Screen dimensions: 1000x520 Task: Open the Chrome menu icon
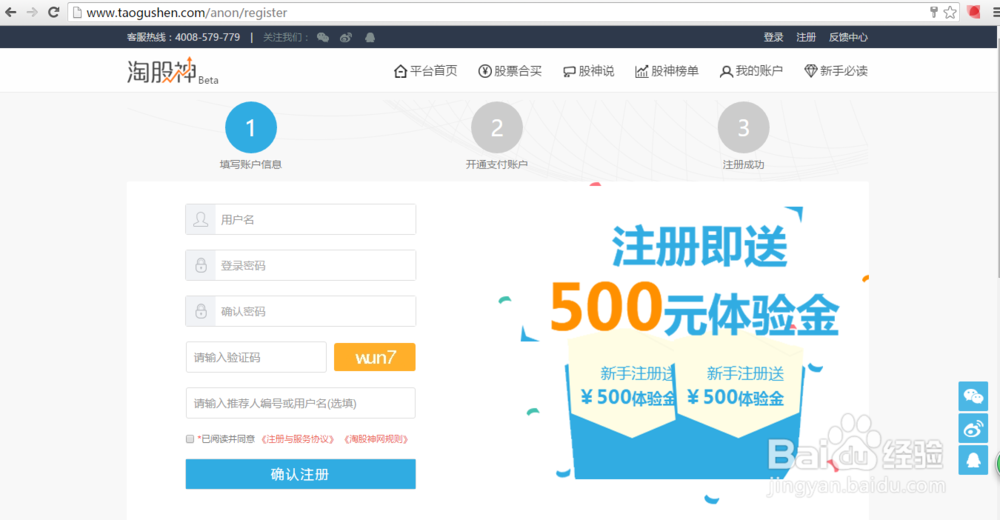(x=996, y=12)
